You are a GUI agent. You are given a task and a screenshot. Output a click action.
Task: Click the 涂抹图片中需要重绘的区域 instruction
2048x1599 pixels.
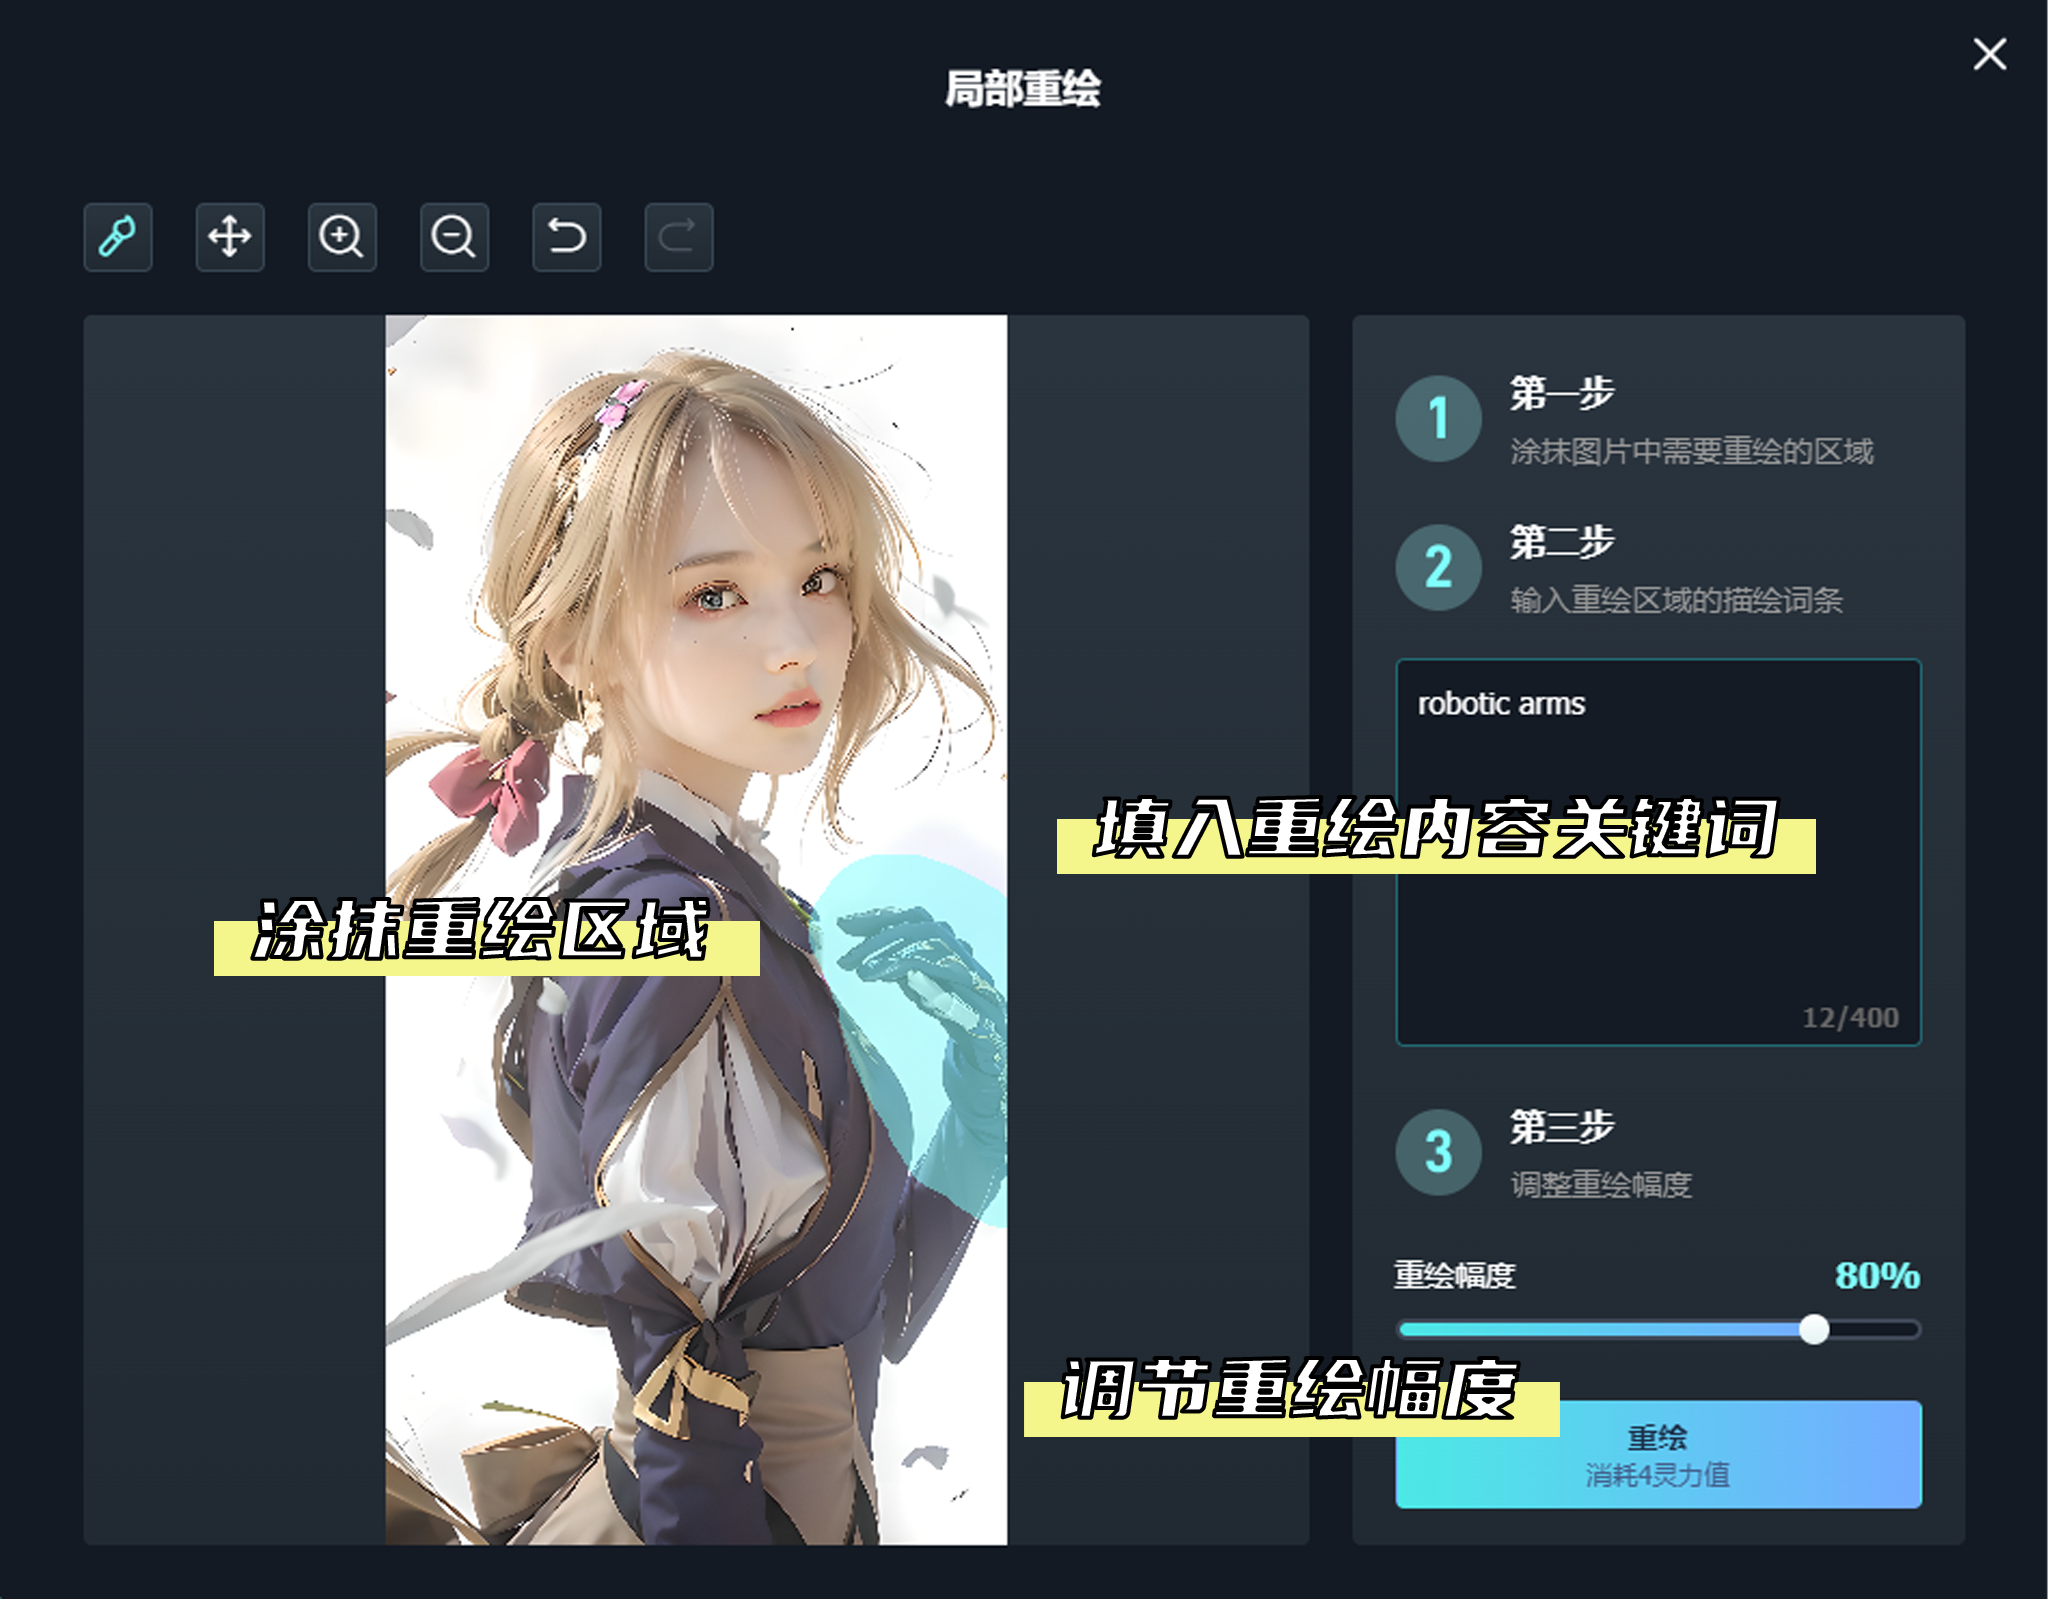pos(1692,451)
